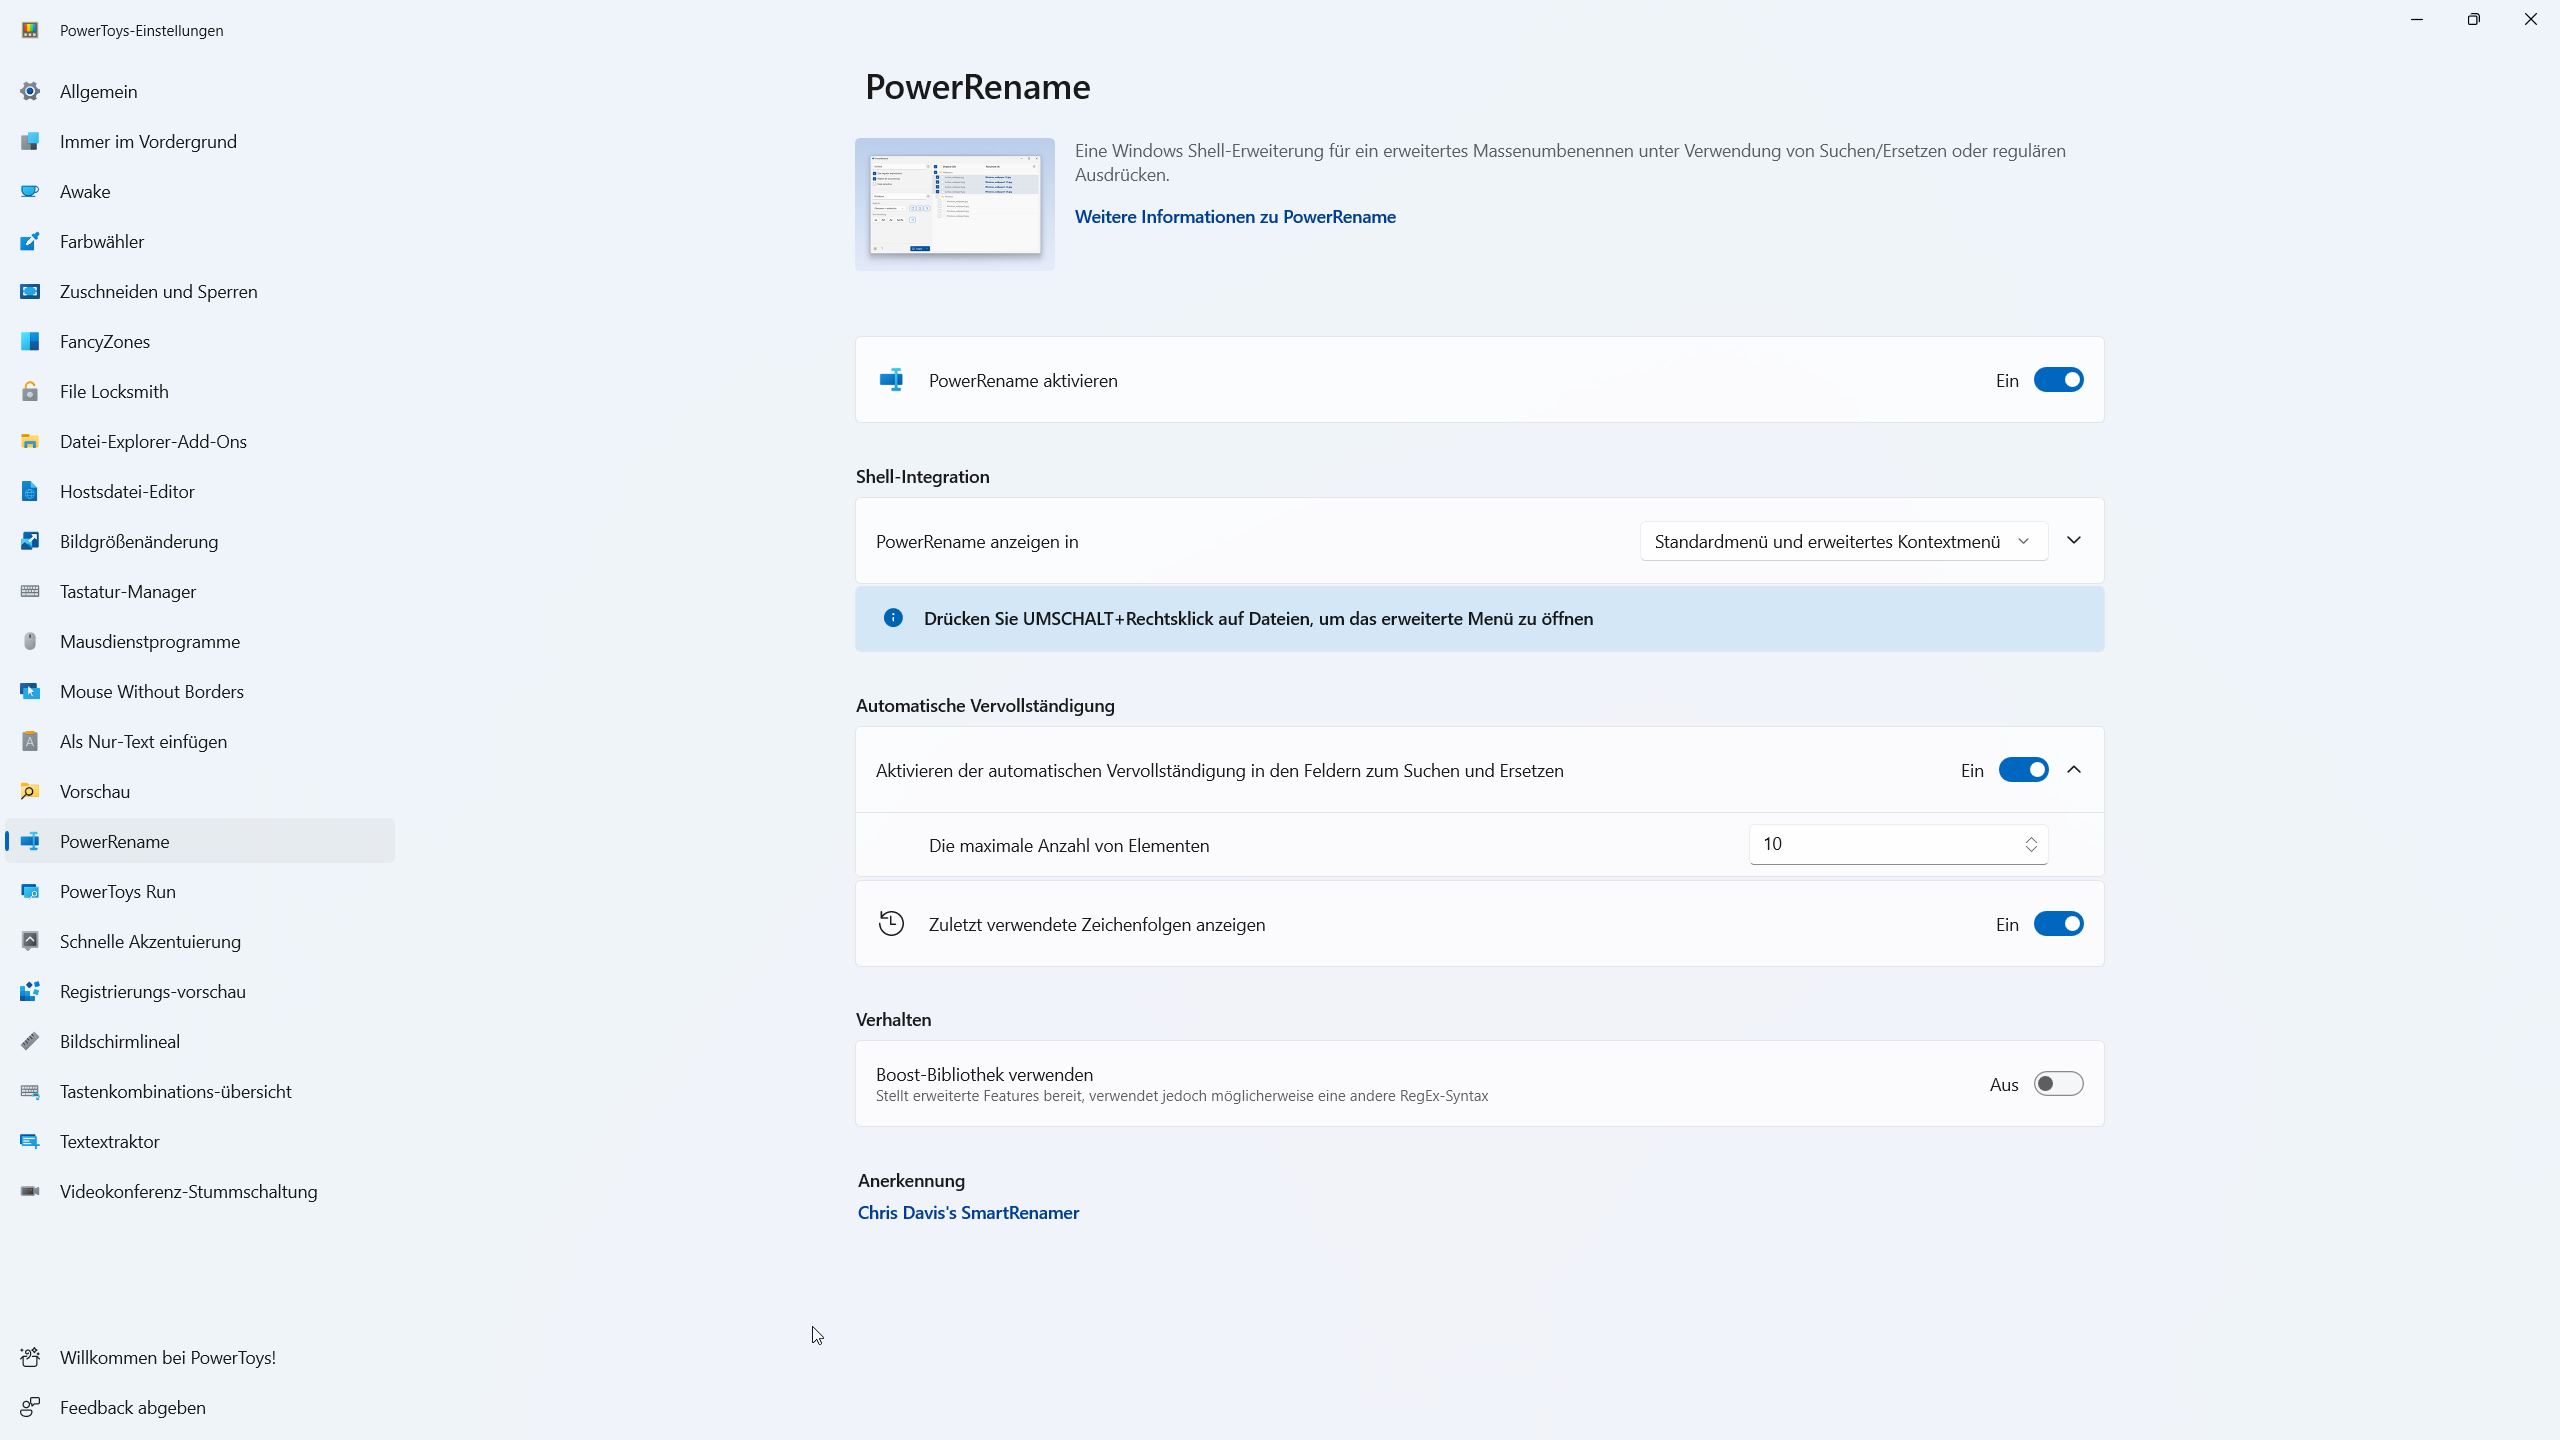Click the File Locksmith padlock icon

(30, 392)
